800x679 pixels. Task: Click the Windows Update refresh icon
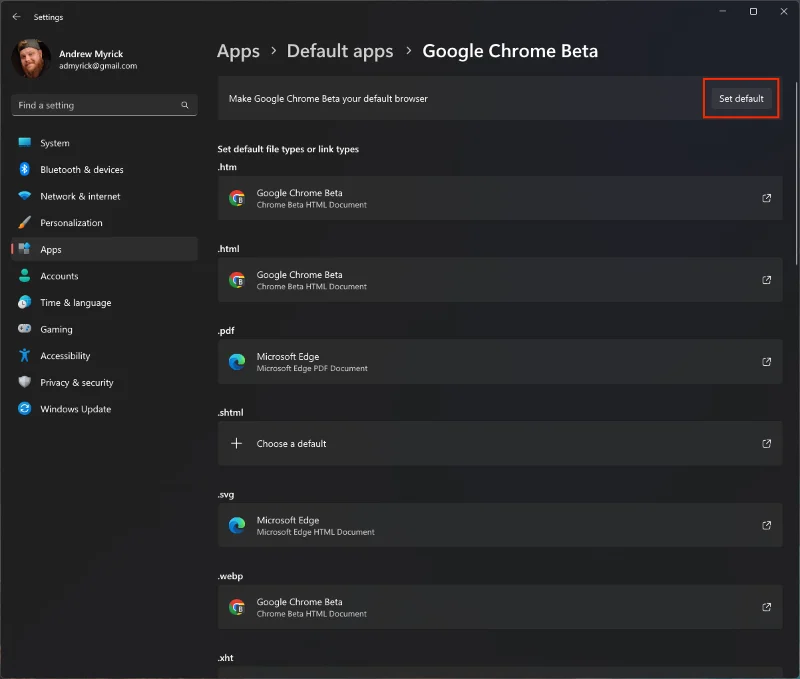point(24,408)
